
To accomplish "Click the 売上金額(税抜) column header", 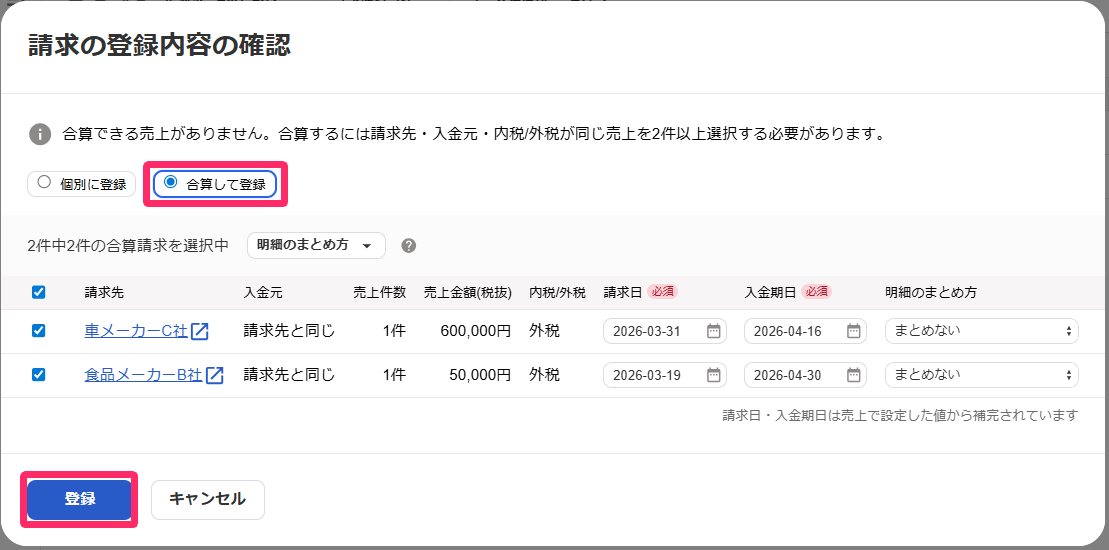I will pos(468,292).
